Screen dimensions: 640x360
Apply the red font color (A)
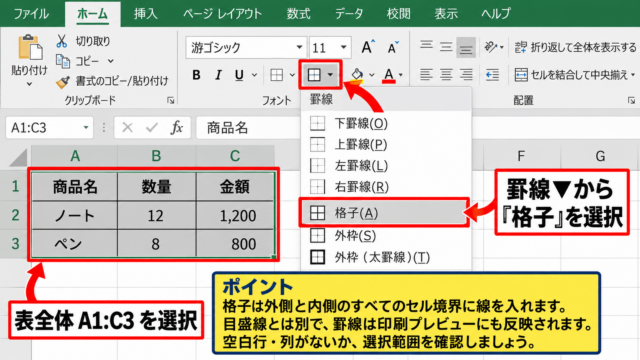pos(389,75)
